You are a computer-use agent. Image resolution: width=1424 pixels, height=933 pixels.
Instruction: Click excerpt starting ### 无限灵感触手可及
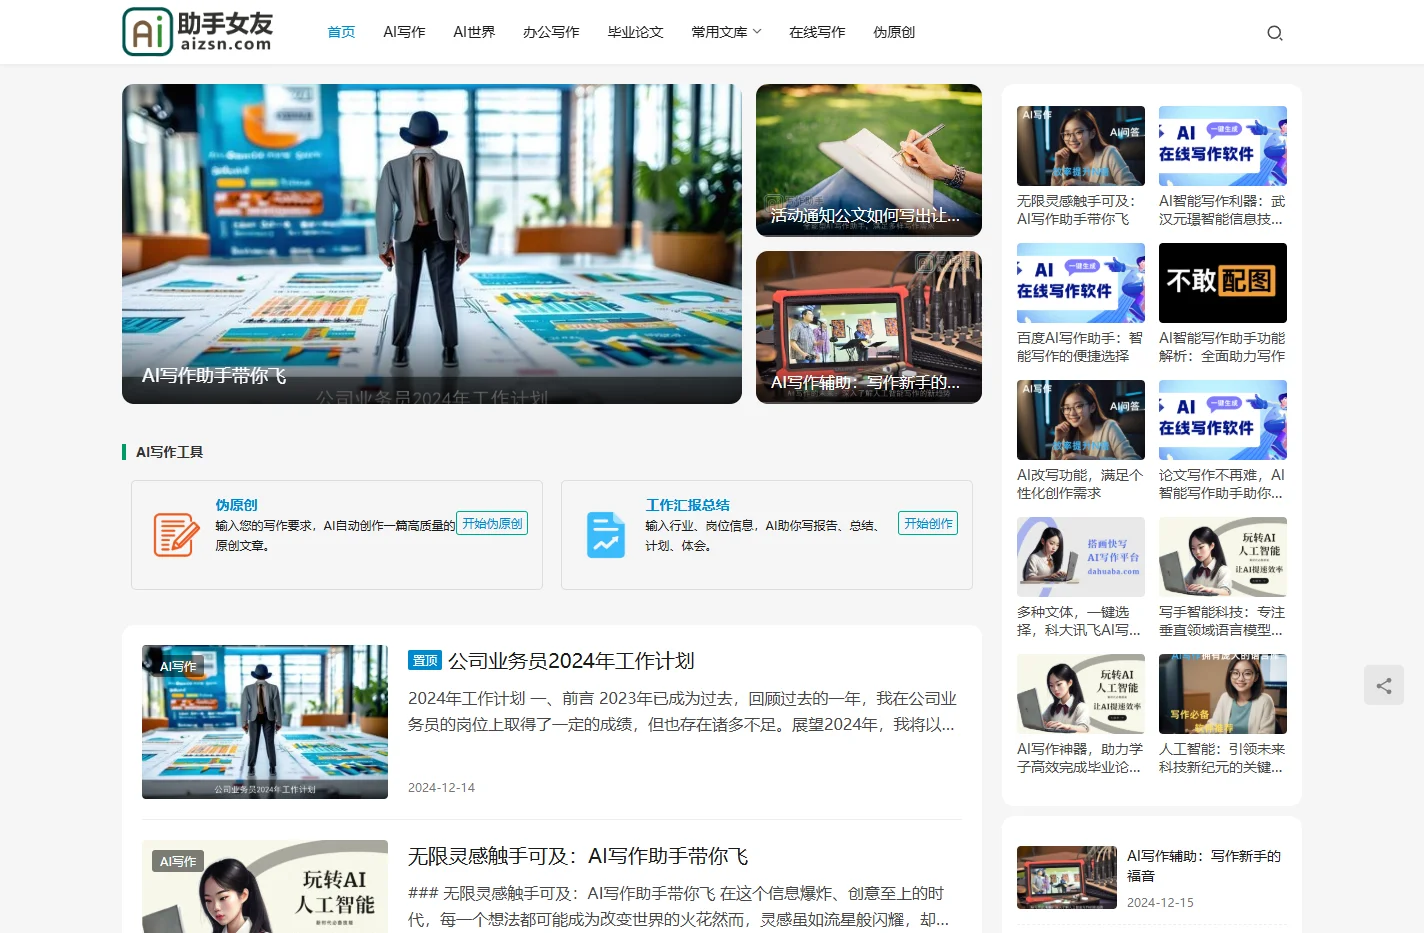(679, 906)
